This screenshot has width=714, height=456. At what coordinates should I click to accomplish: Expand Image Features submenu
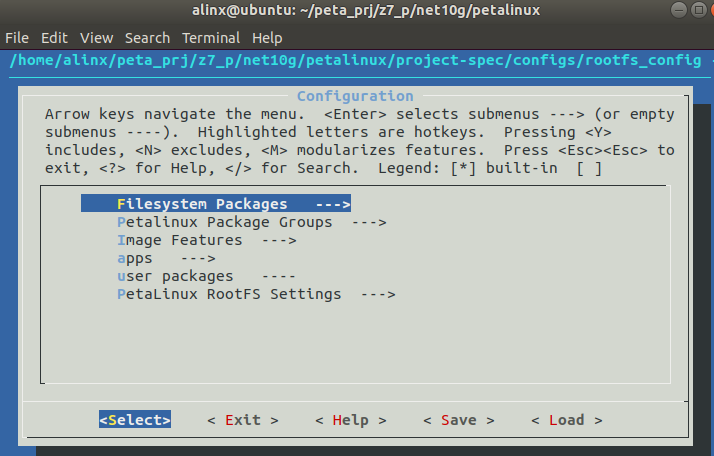click(207, 240)
